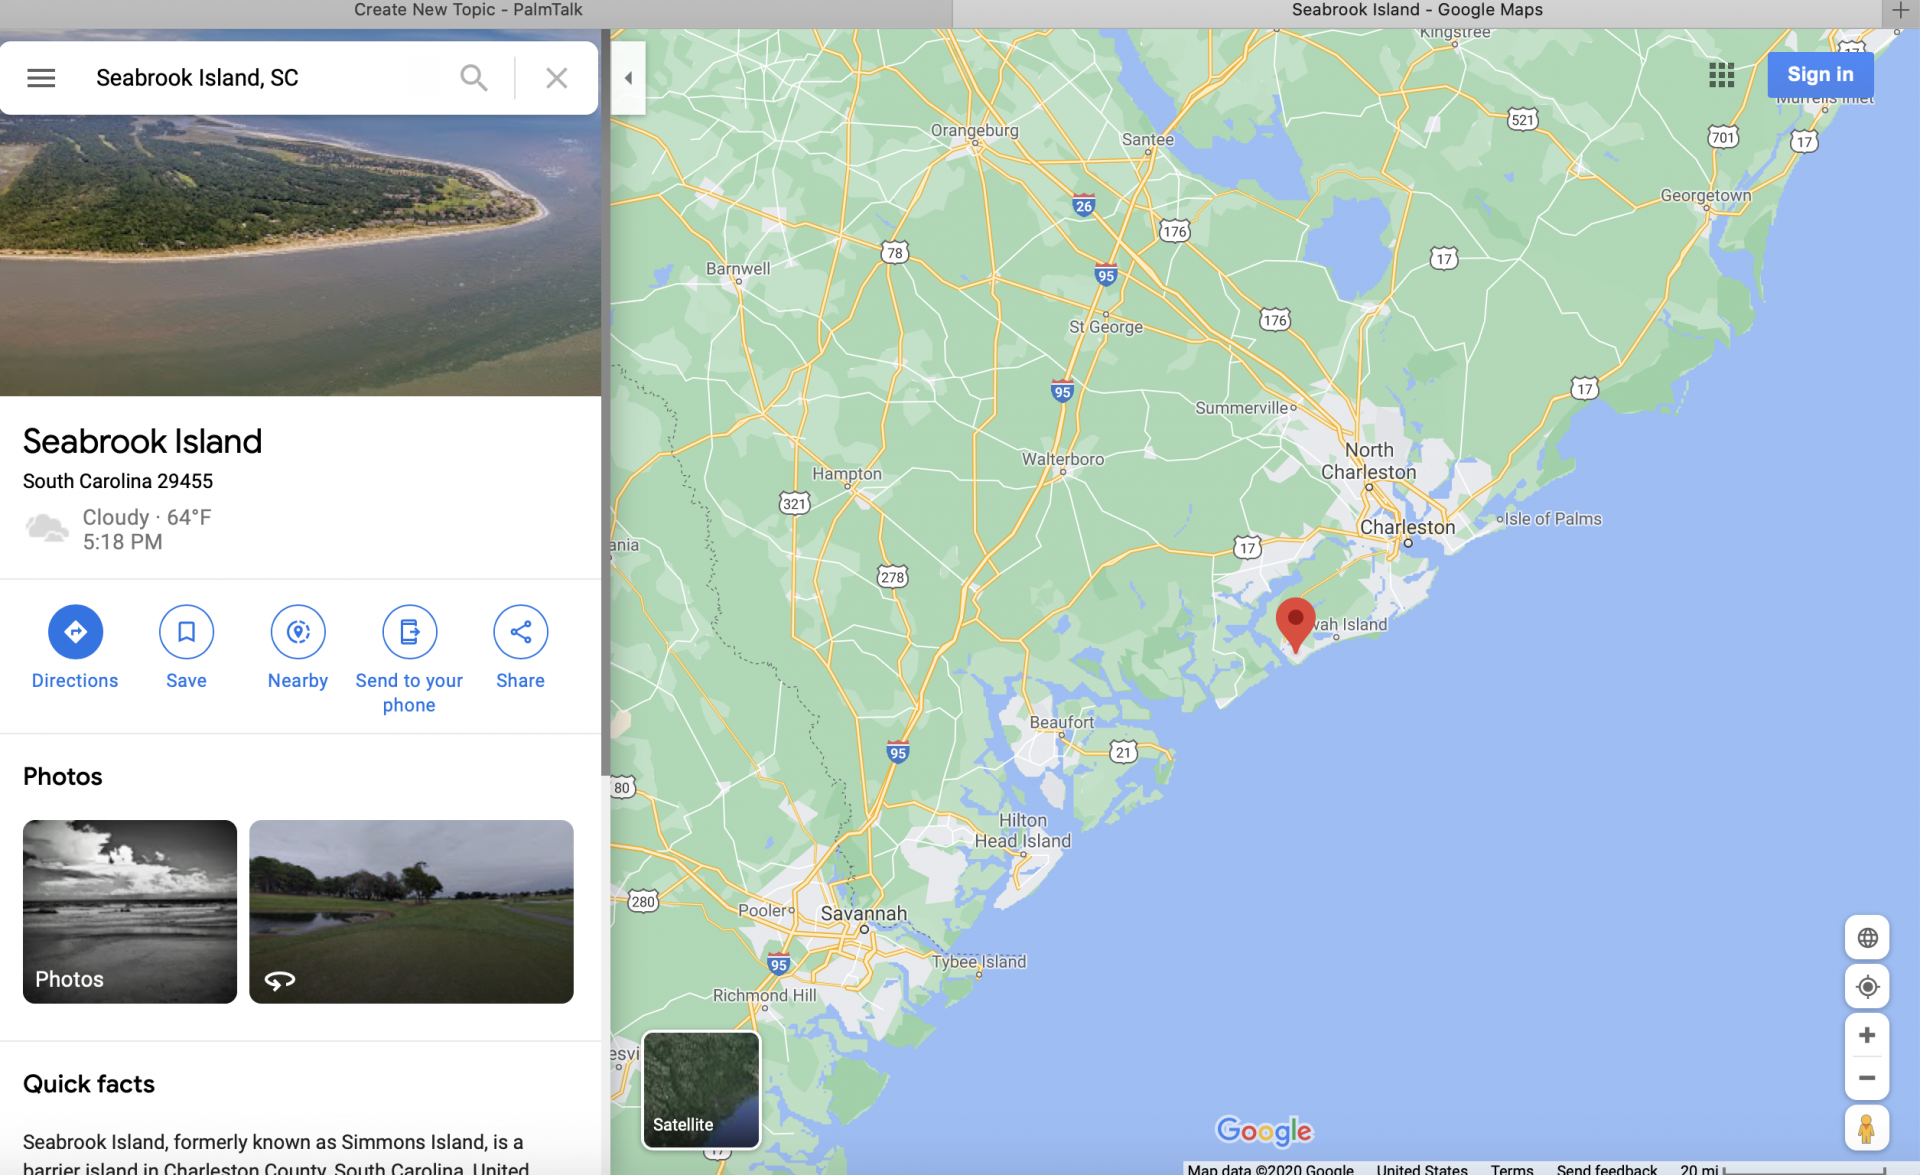This screenshot has height=1175, width=1920.
Task: Click the Tybee Island label
Action: pos(979,962)
